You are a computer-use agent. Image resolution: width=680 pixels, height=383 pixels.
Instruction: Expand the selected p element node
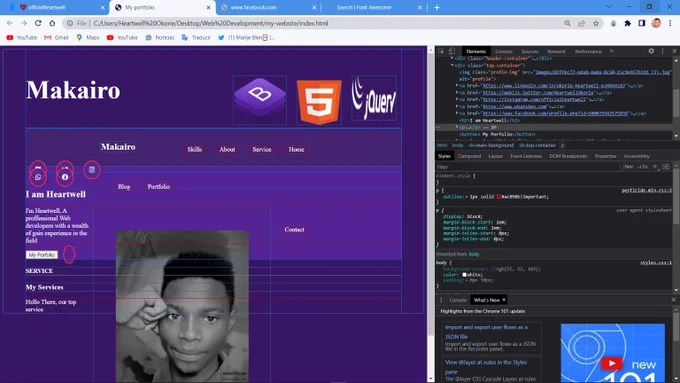[457, 127]
